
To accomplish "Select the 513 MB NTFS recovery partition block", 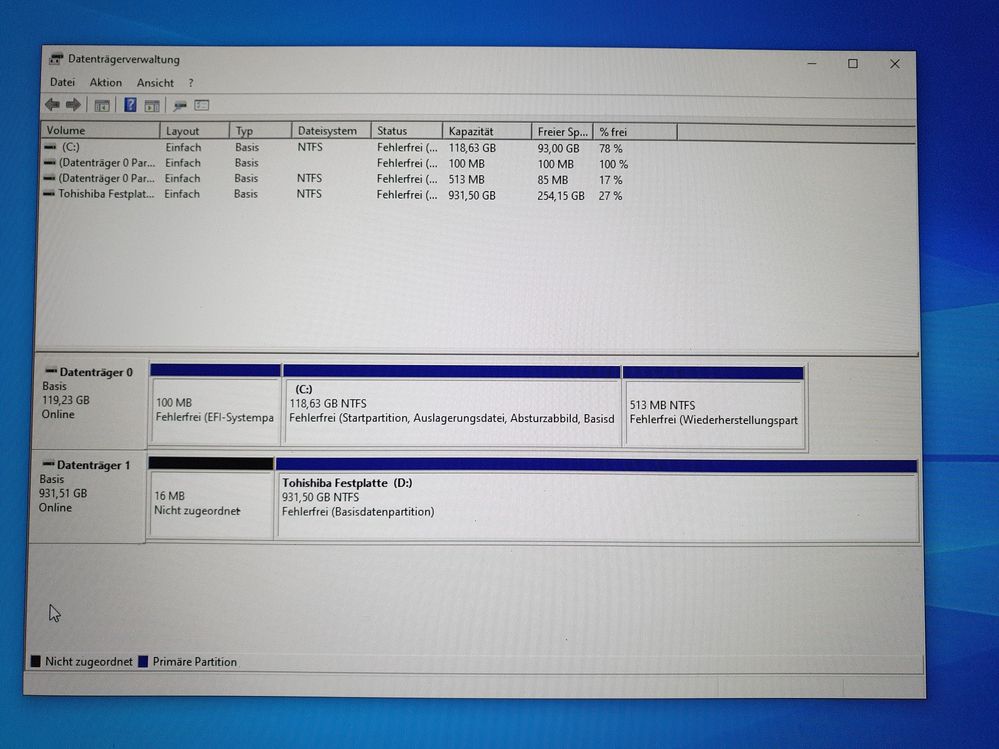I will coord(713,409).
